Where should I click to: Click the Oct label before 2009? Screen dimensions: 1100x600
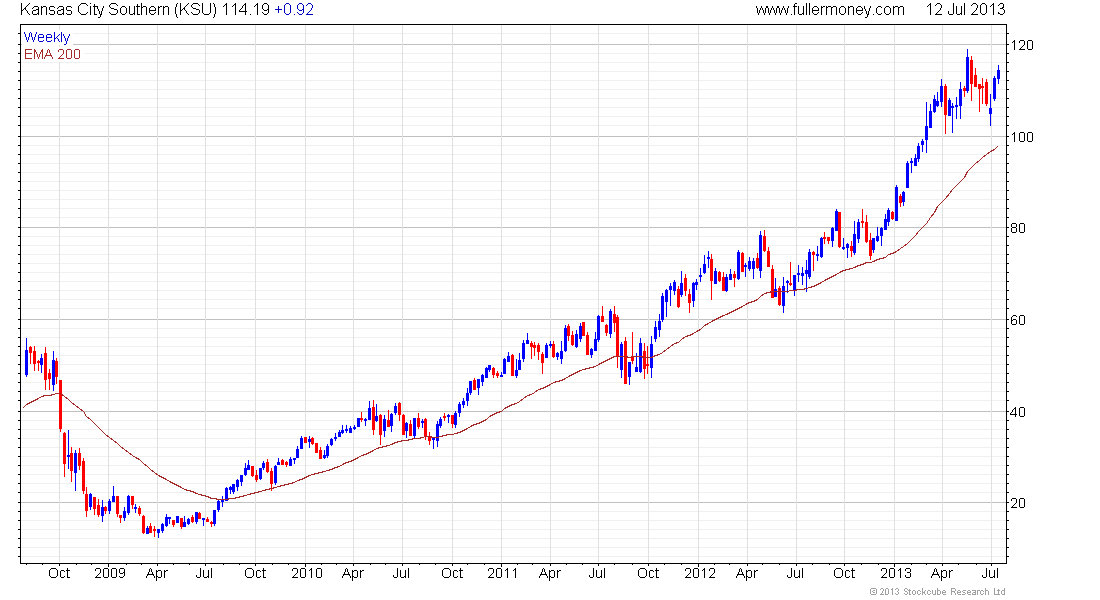click(59, 573)
